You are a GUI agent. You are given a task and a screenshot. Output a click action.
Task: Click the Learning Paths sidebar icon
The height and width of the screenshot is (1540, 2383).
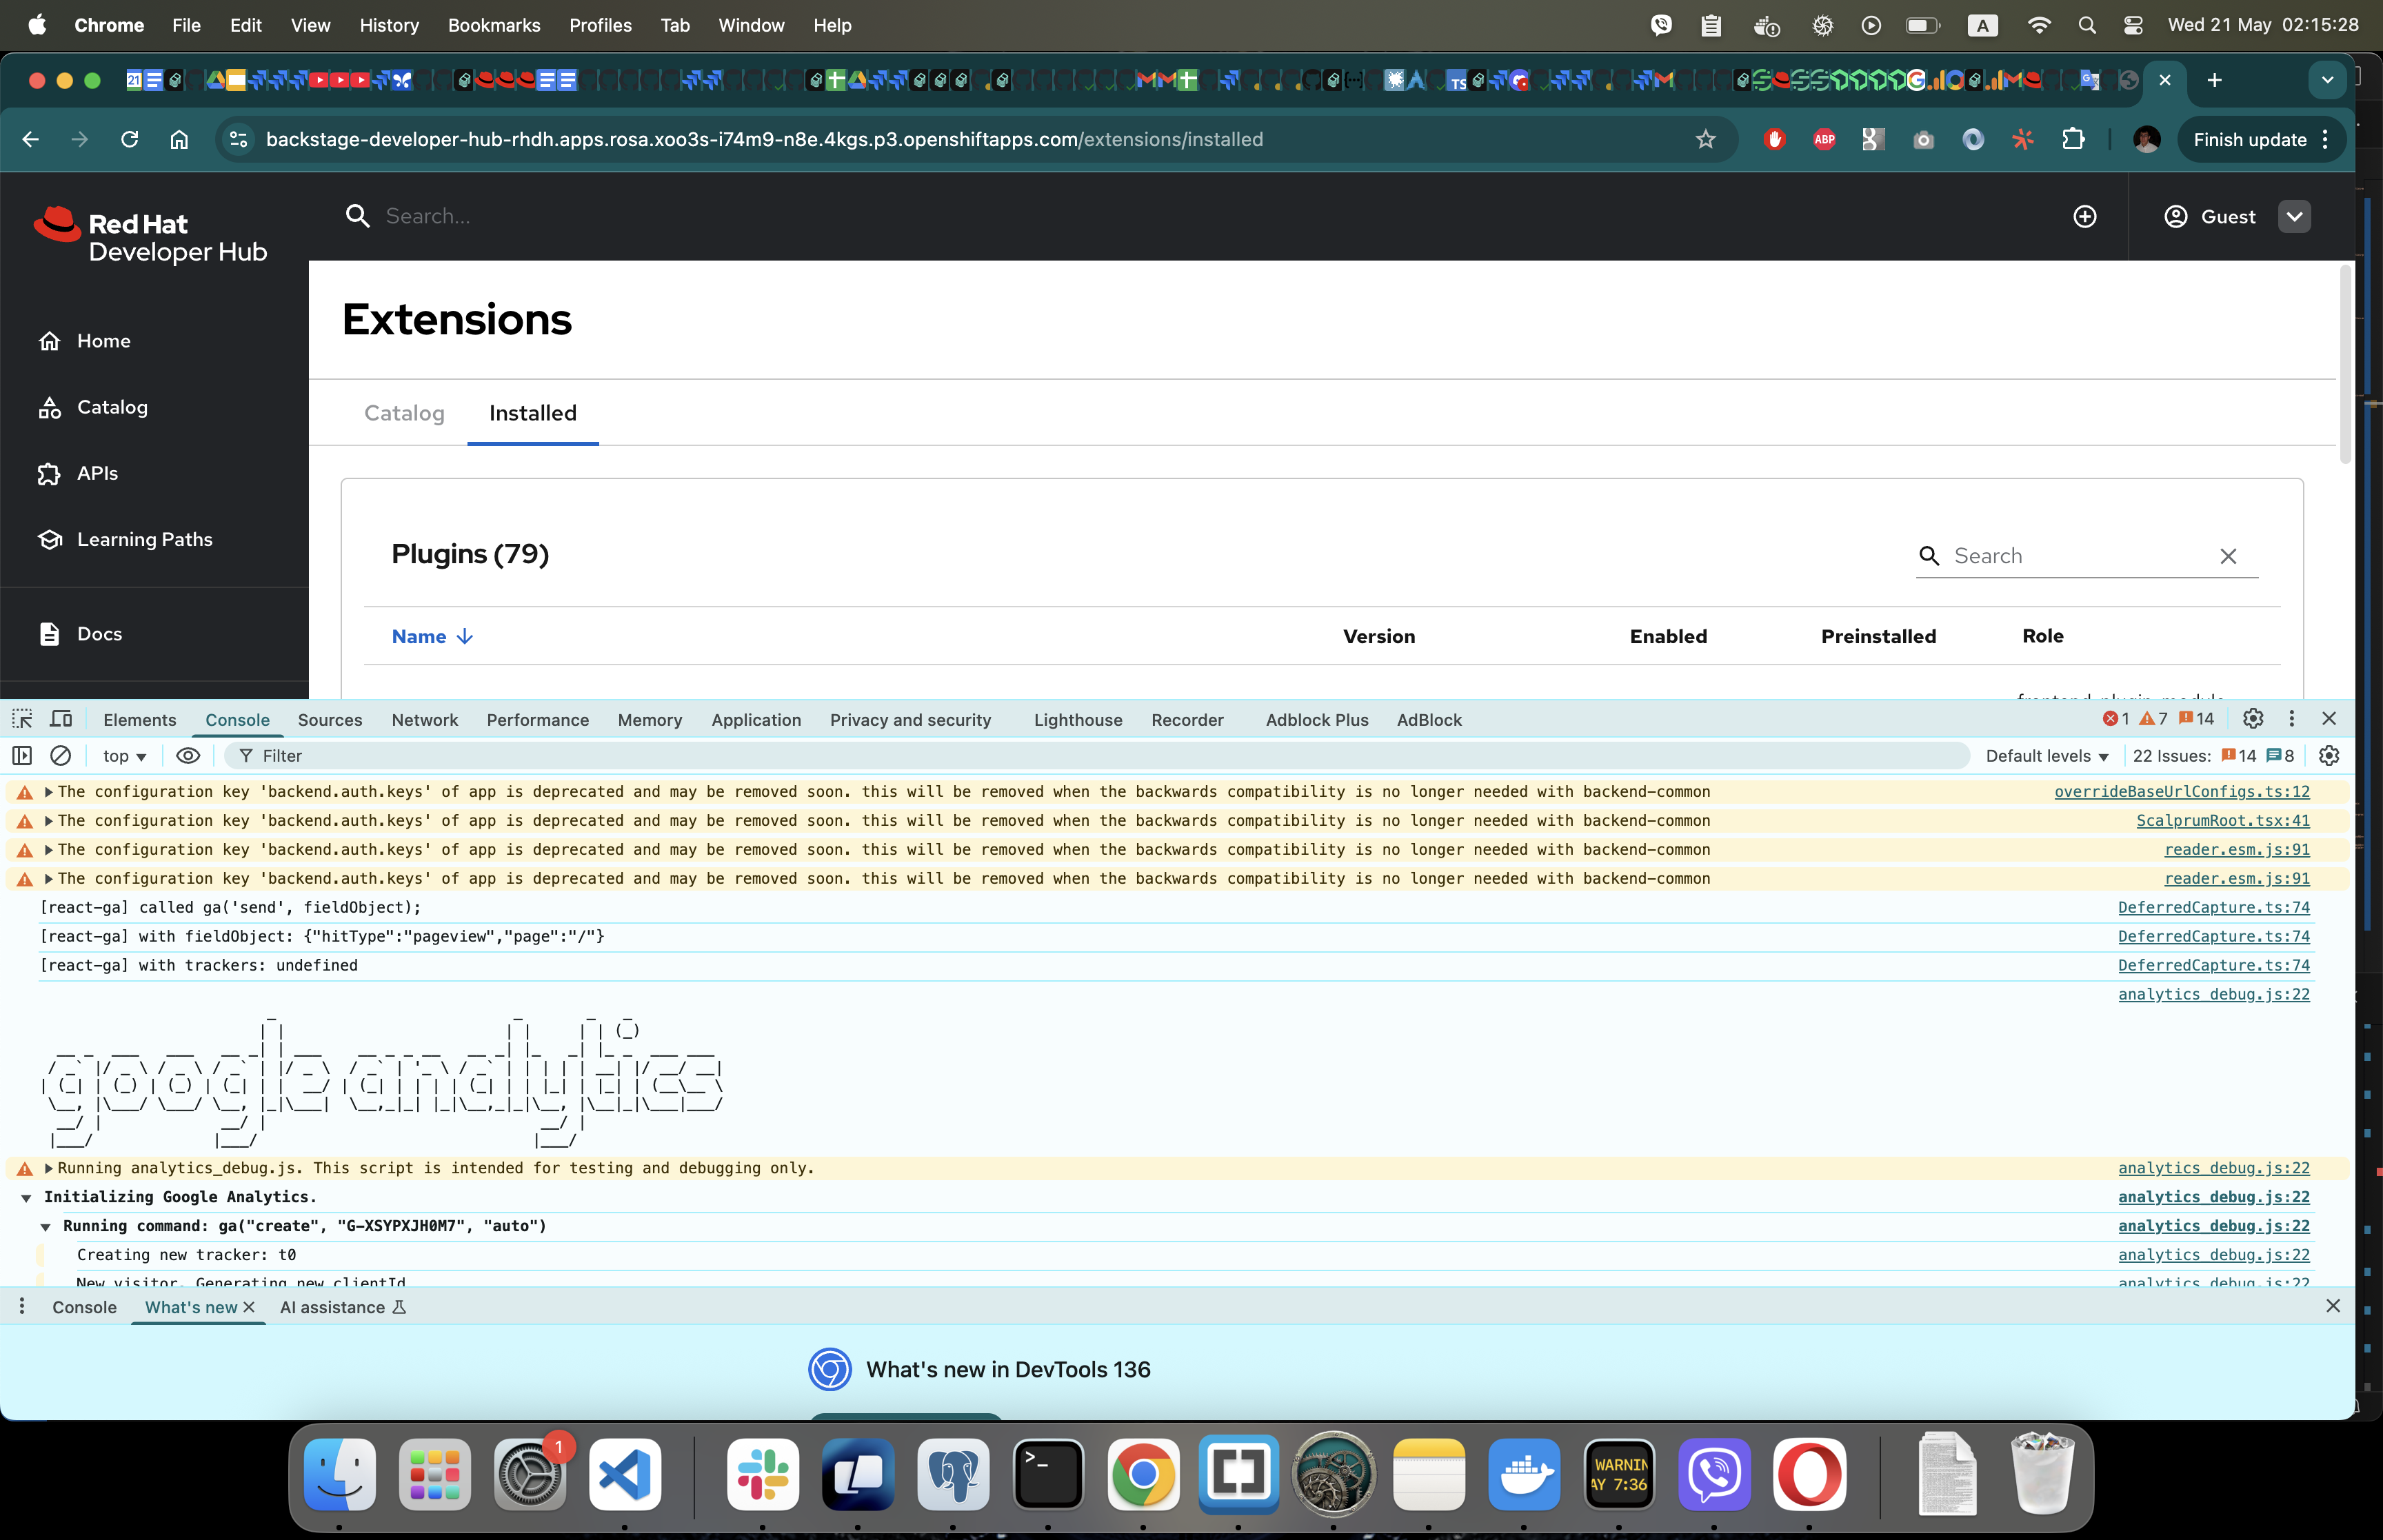pyautogui.click(x=50, y=540)
